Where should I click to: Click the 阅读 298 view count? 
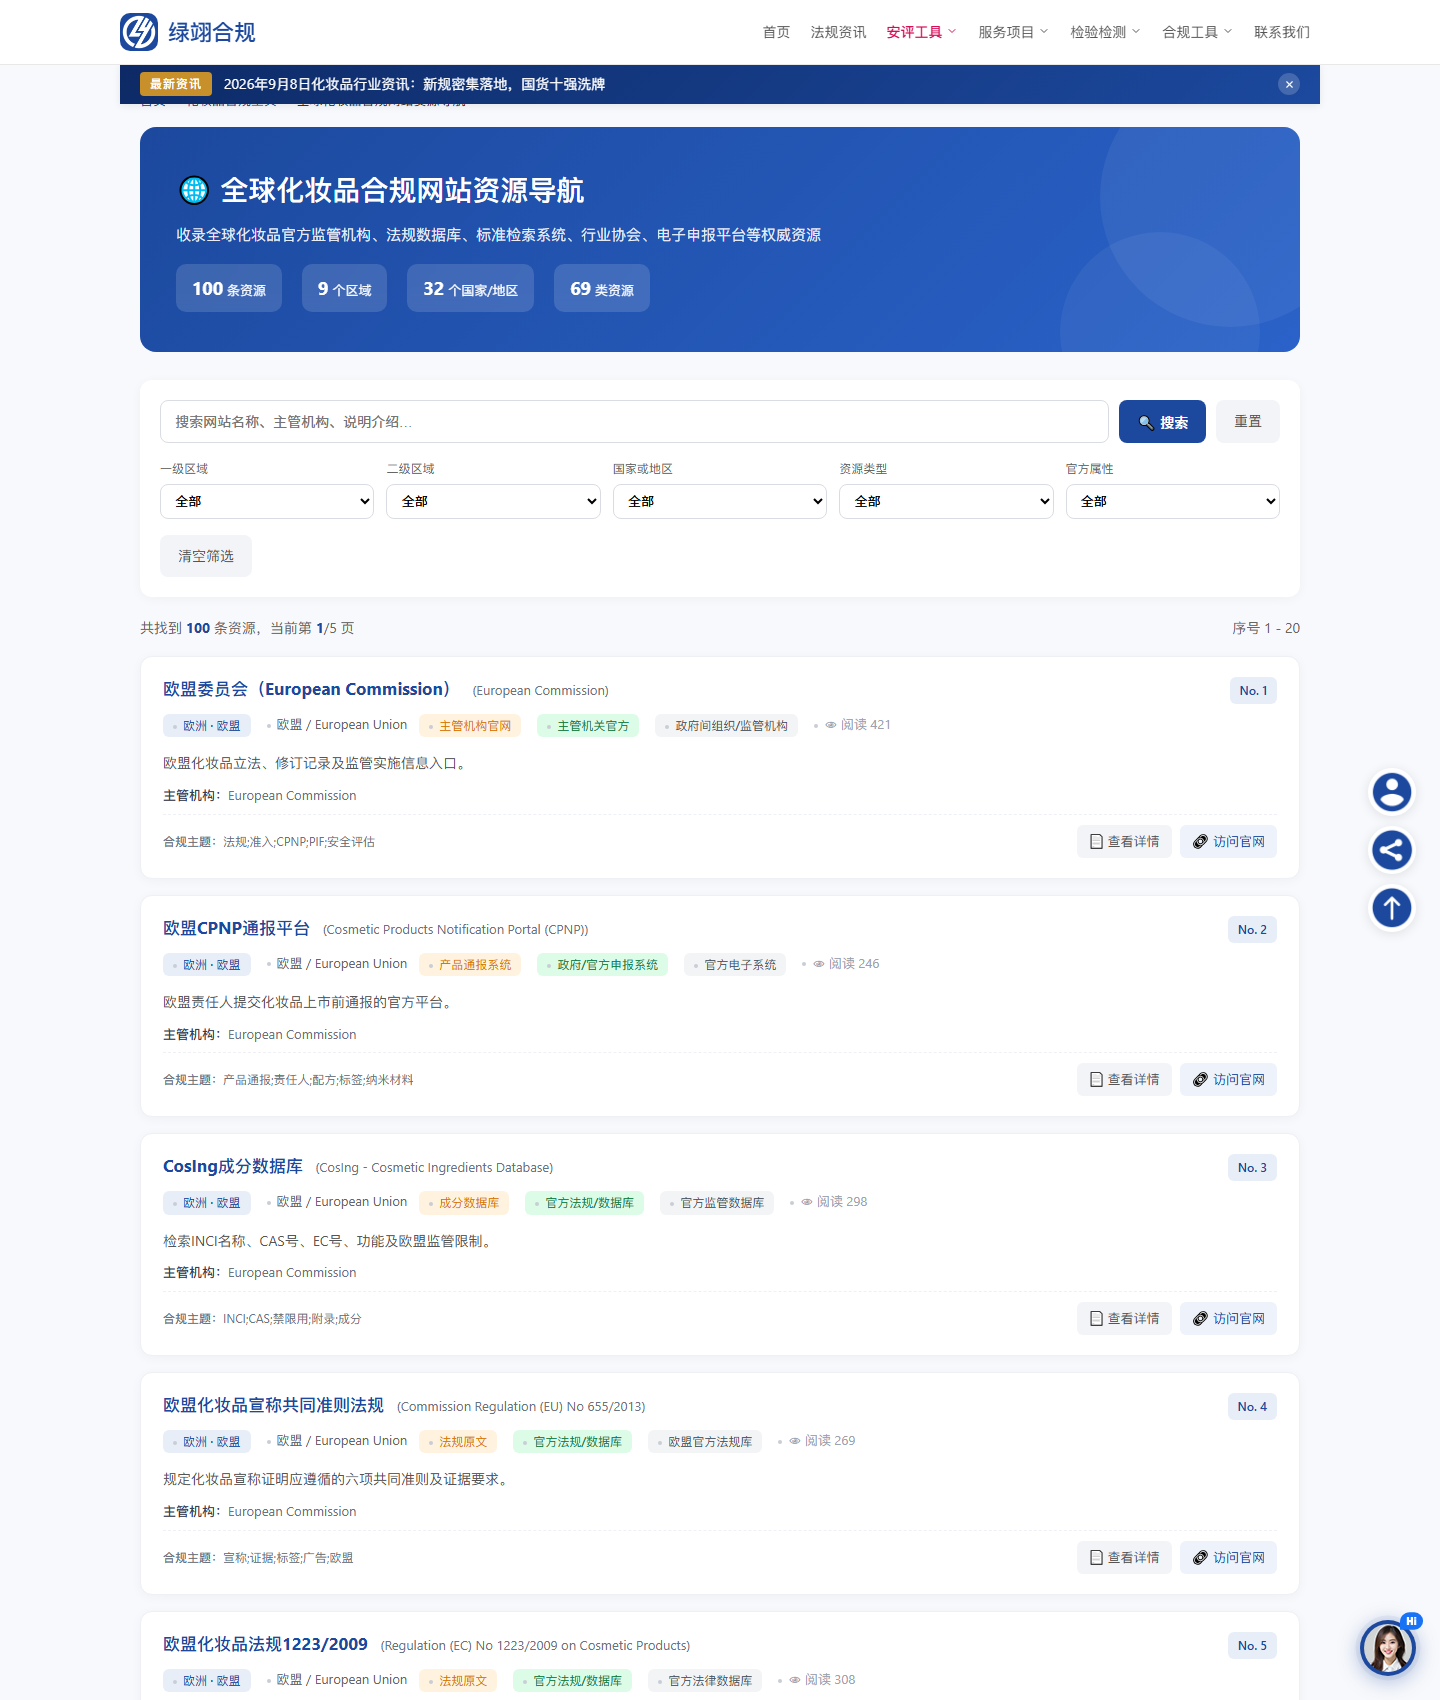[x=834, y=1202]
